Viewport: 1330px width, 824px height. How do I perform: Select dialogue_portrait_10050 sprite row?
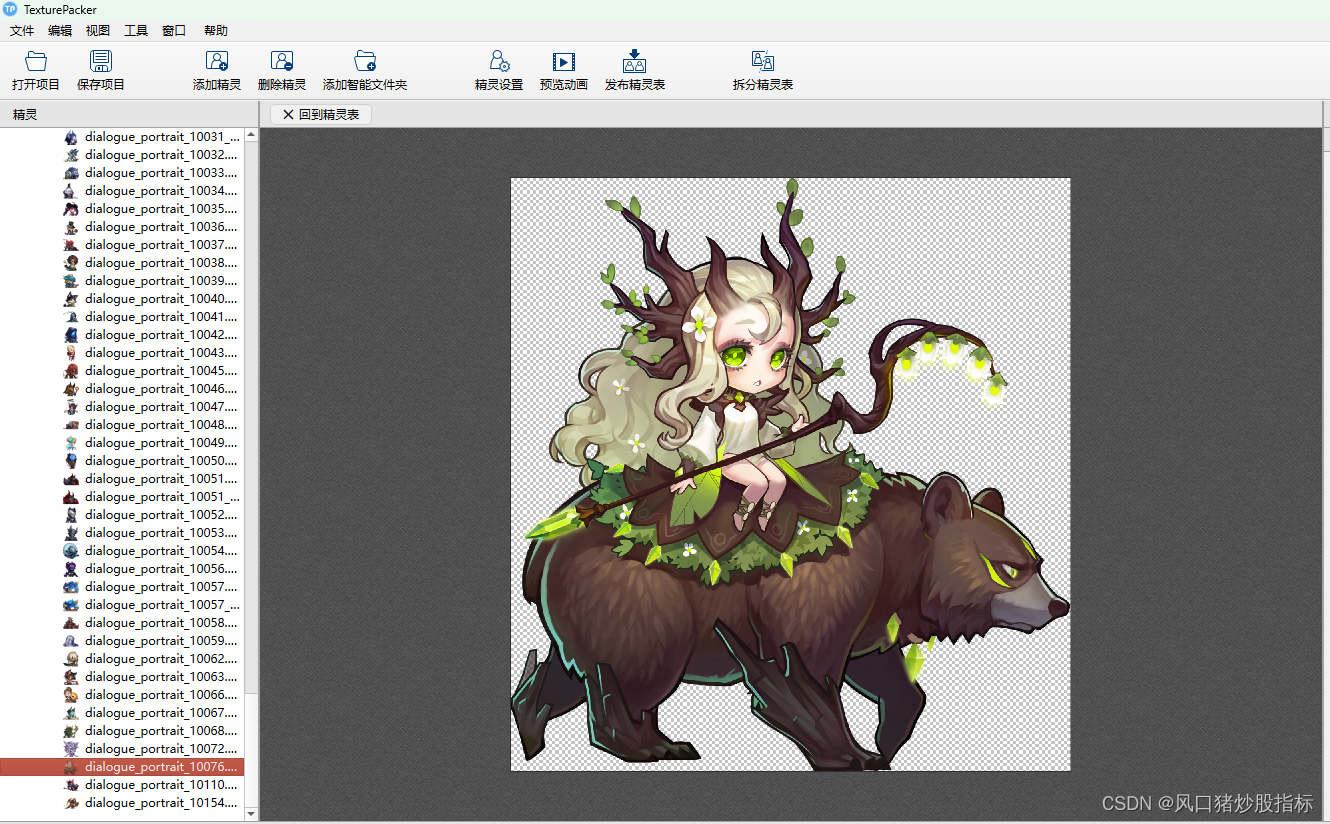pos(122,461)
